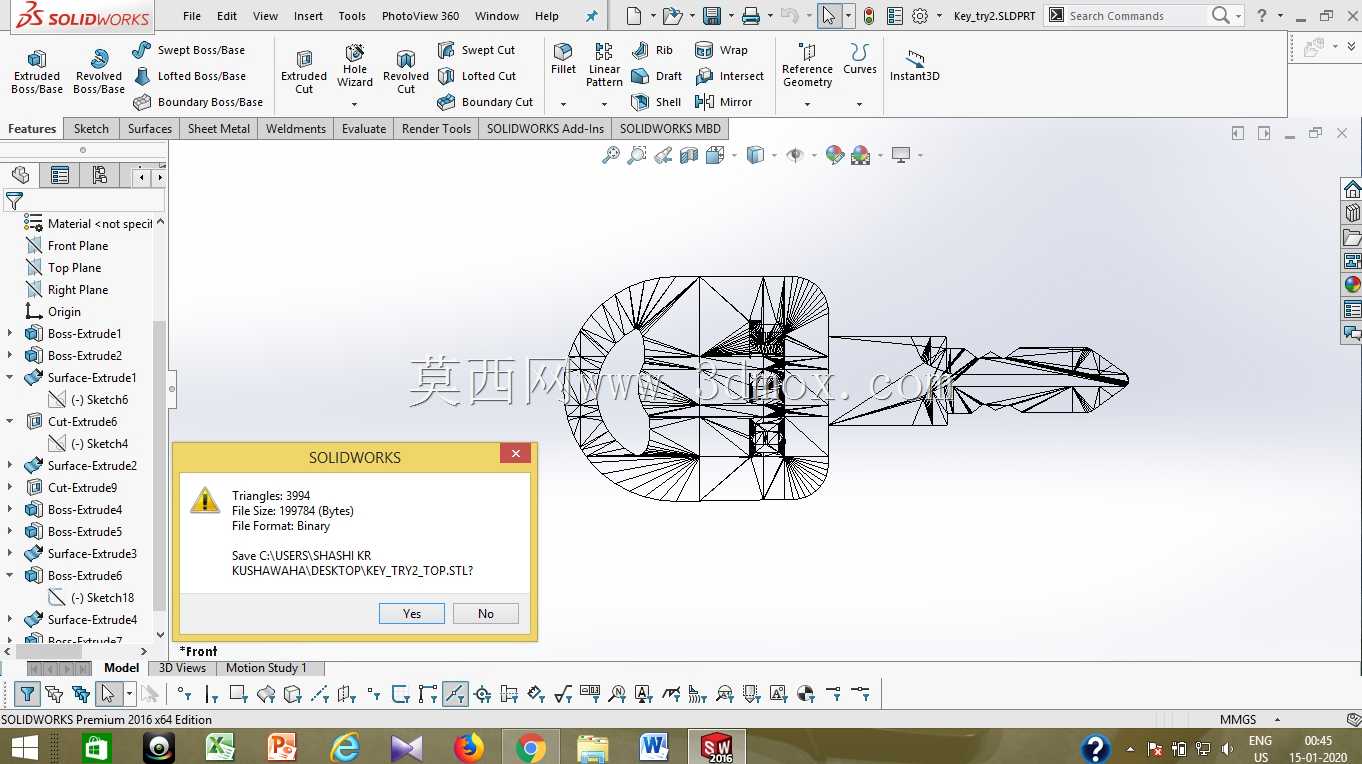
Task: Open the Hole Wizard dropdown arrow
Action: tap(354, 104)
